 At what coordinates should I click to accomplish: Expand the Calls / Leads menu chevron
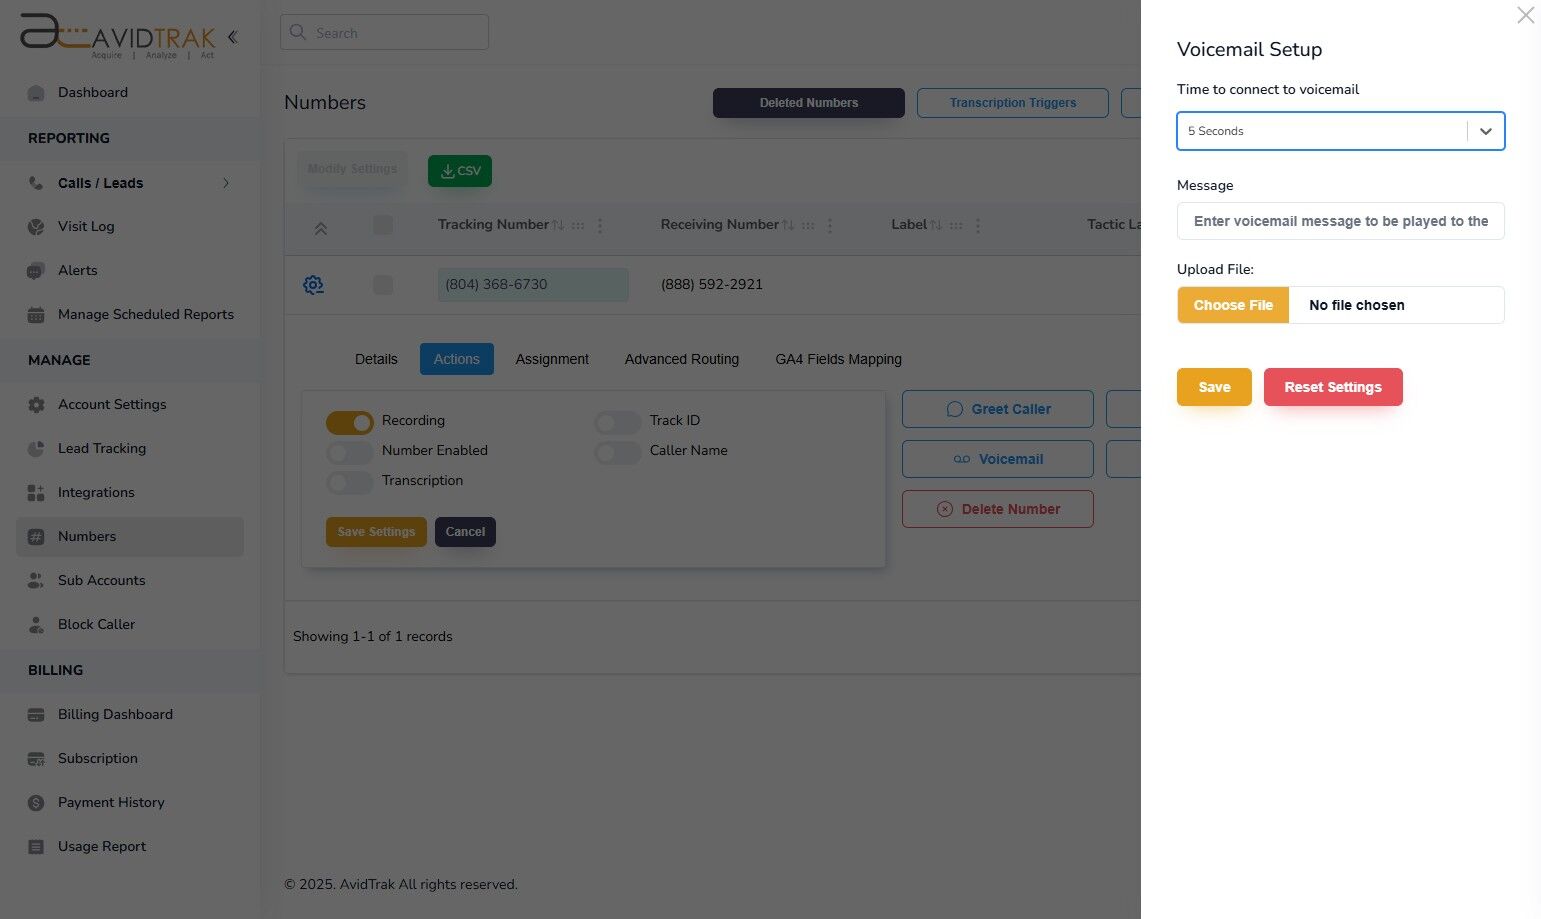coord(225,183)
